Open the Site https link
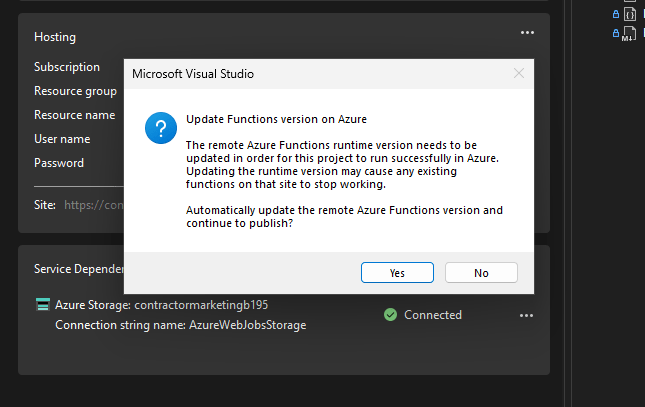 pyautogui.click(x=94, y=205)
